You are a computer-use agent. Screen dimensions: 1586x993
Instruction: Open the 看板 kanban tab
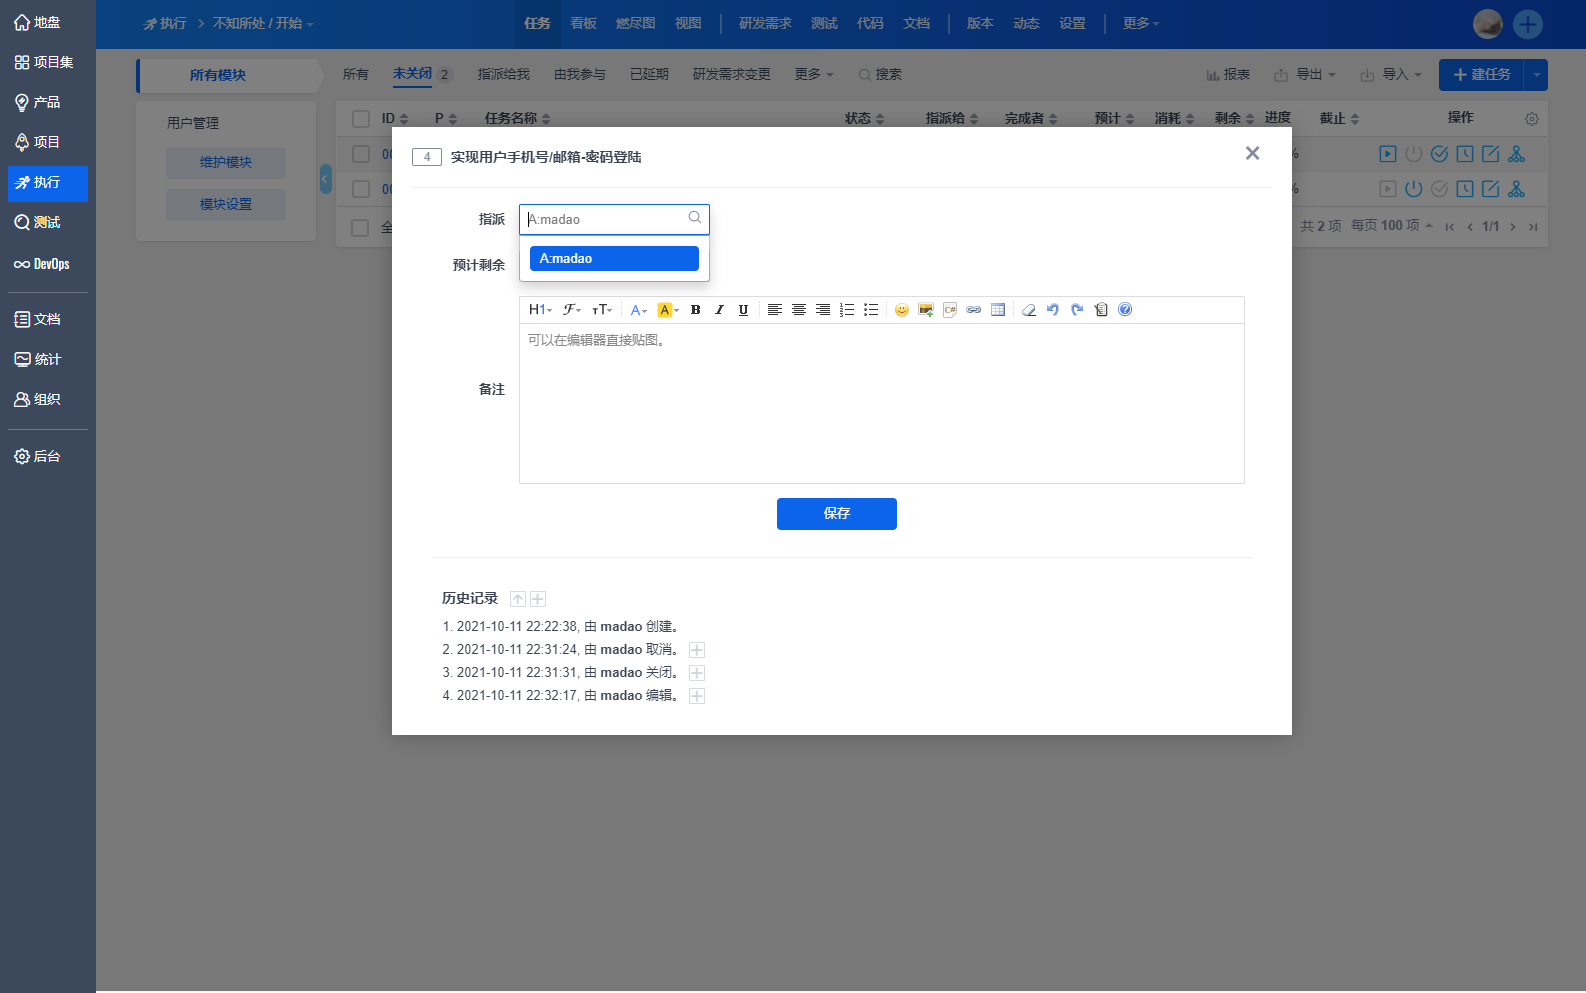pos(584,23)
